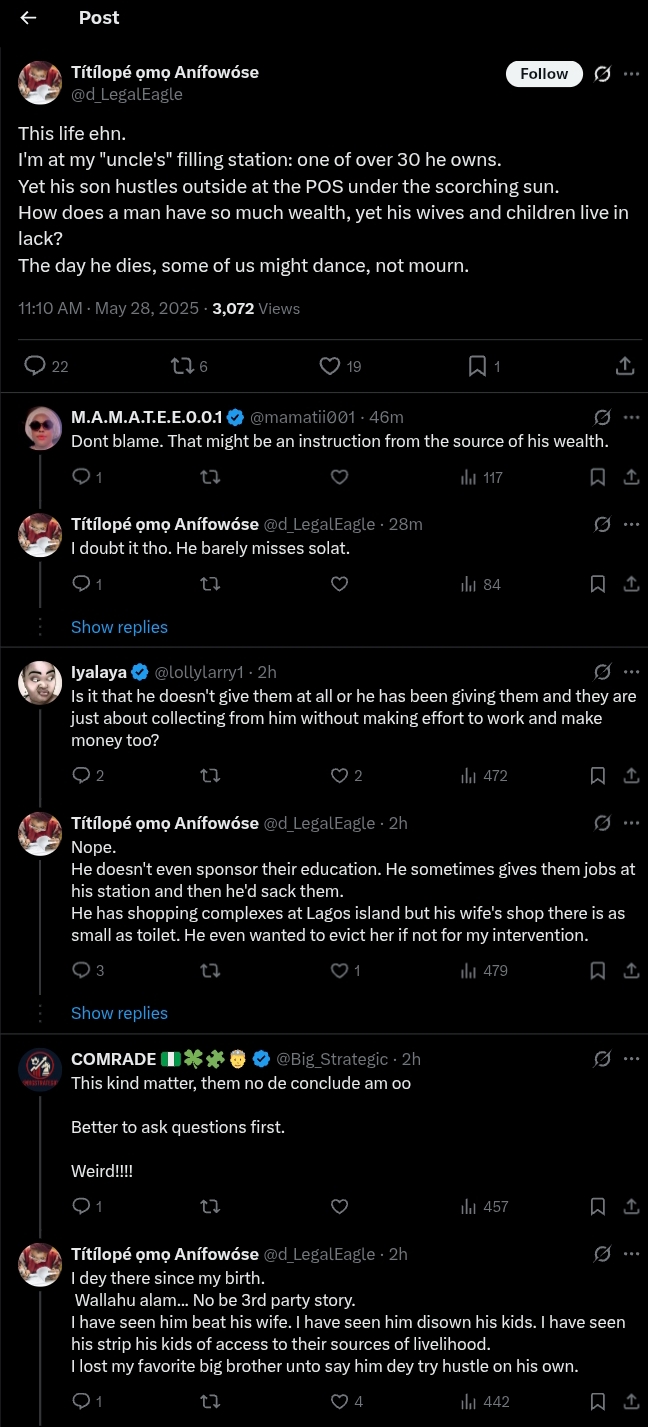Screen dimensions: 648x1427
Task: Open Iyalaya's profile avatar
Action: 41,681
